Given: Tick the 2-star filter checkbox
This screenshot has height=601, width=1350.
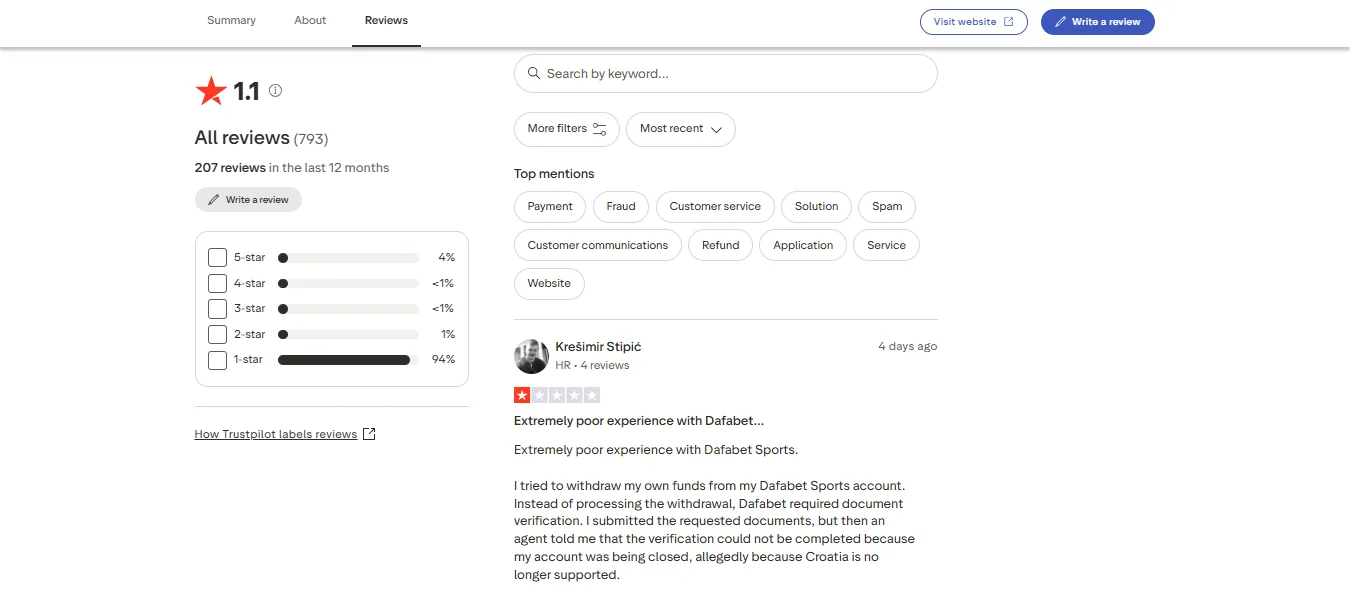Looking at the screenshot, I should [217, 335].
